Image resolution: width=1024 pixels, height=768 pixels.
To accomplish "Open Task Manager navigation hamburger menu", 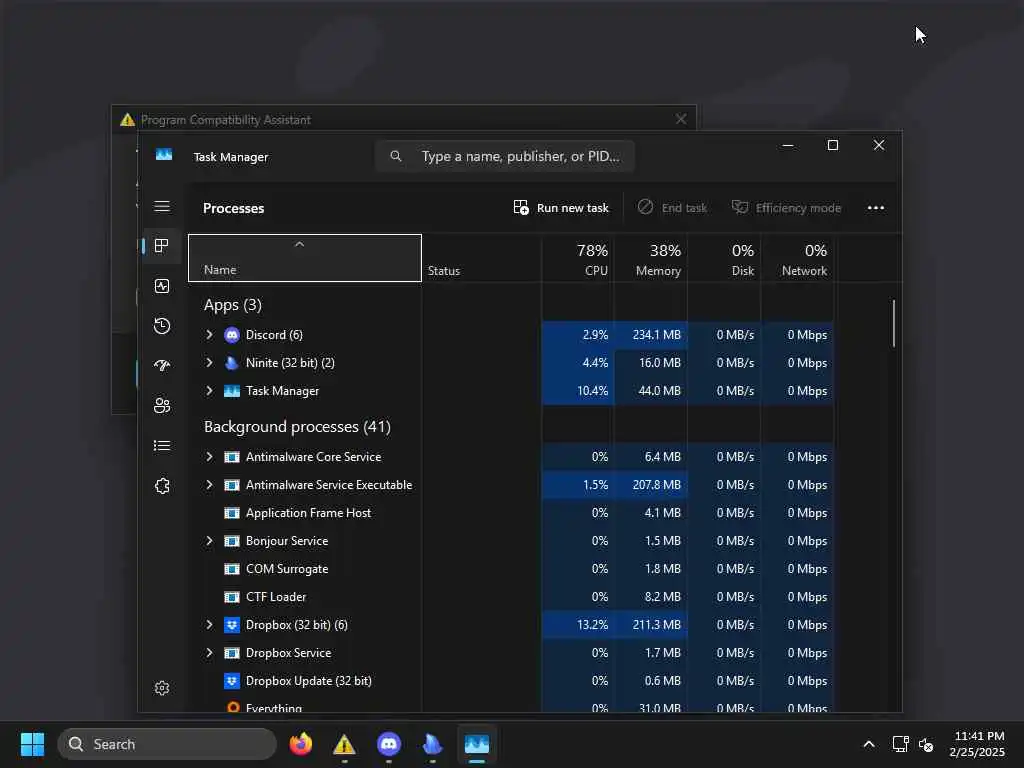I will point(162,206).
